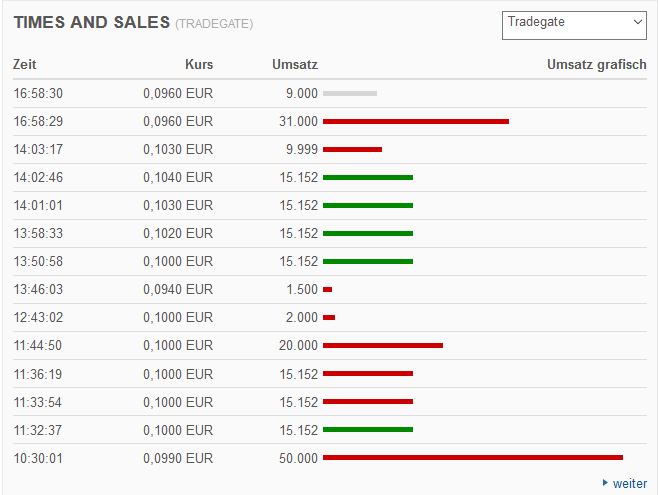Click the Umsatz grafisch column header
The height and width of the screenshot is (495, 659).
(597, 65)
